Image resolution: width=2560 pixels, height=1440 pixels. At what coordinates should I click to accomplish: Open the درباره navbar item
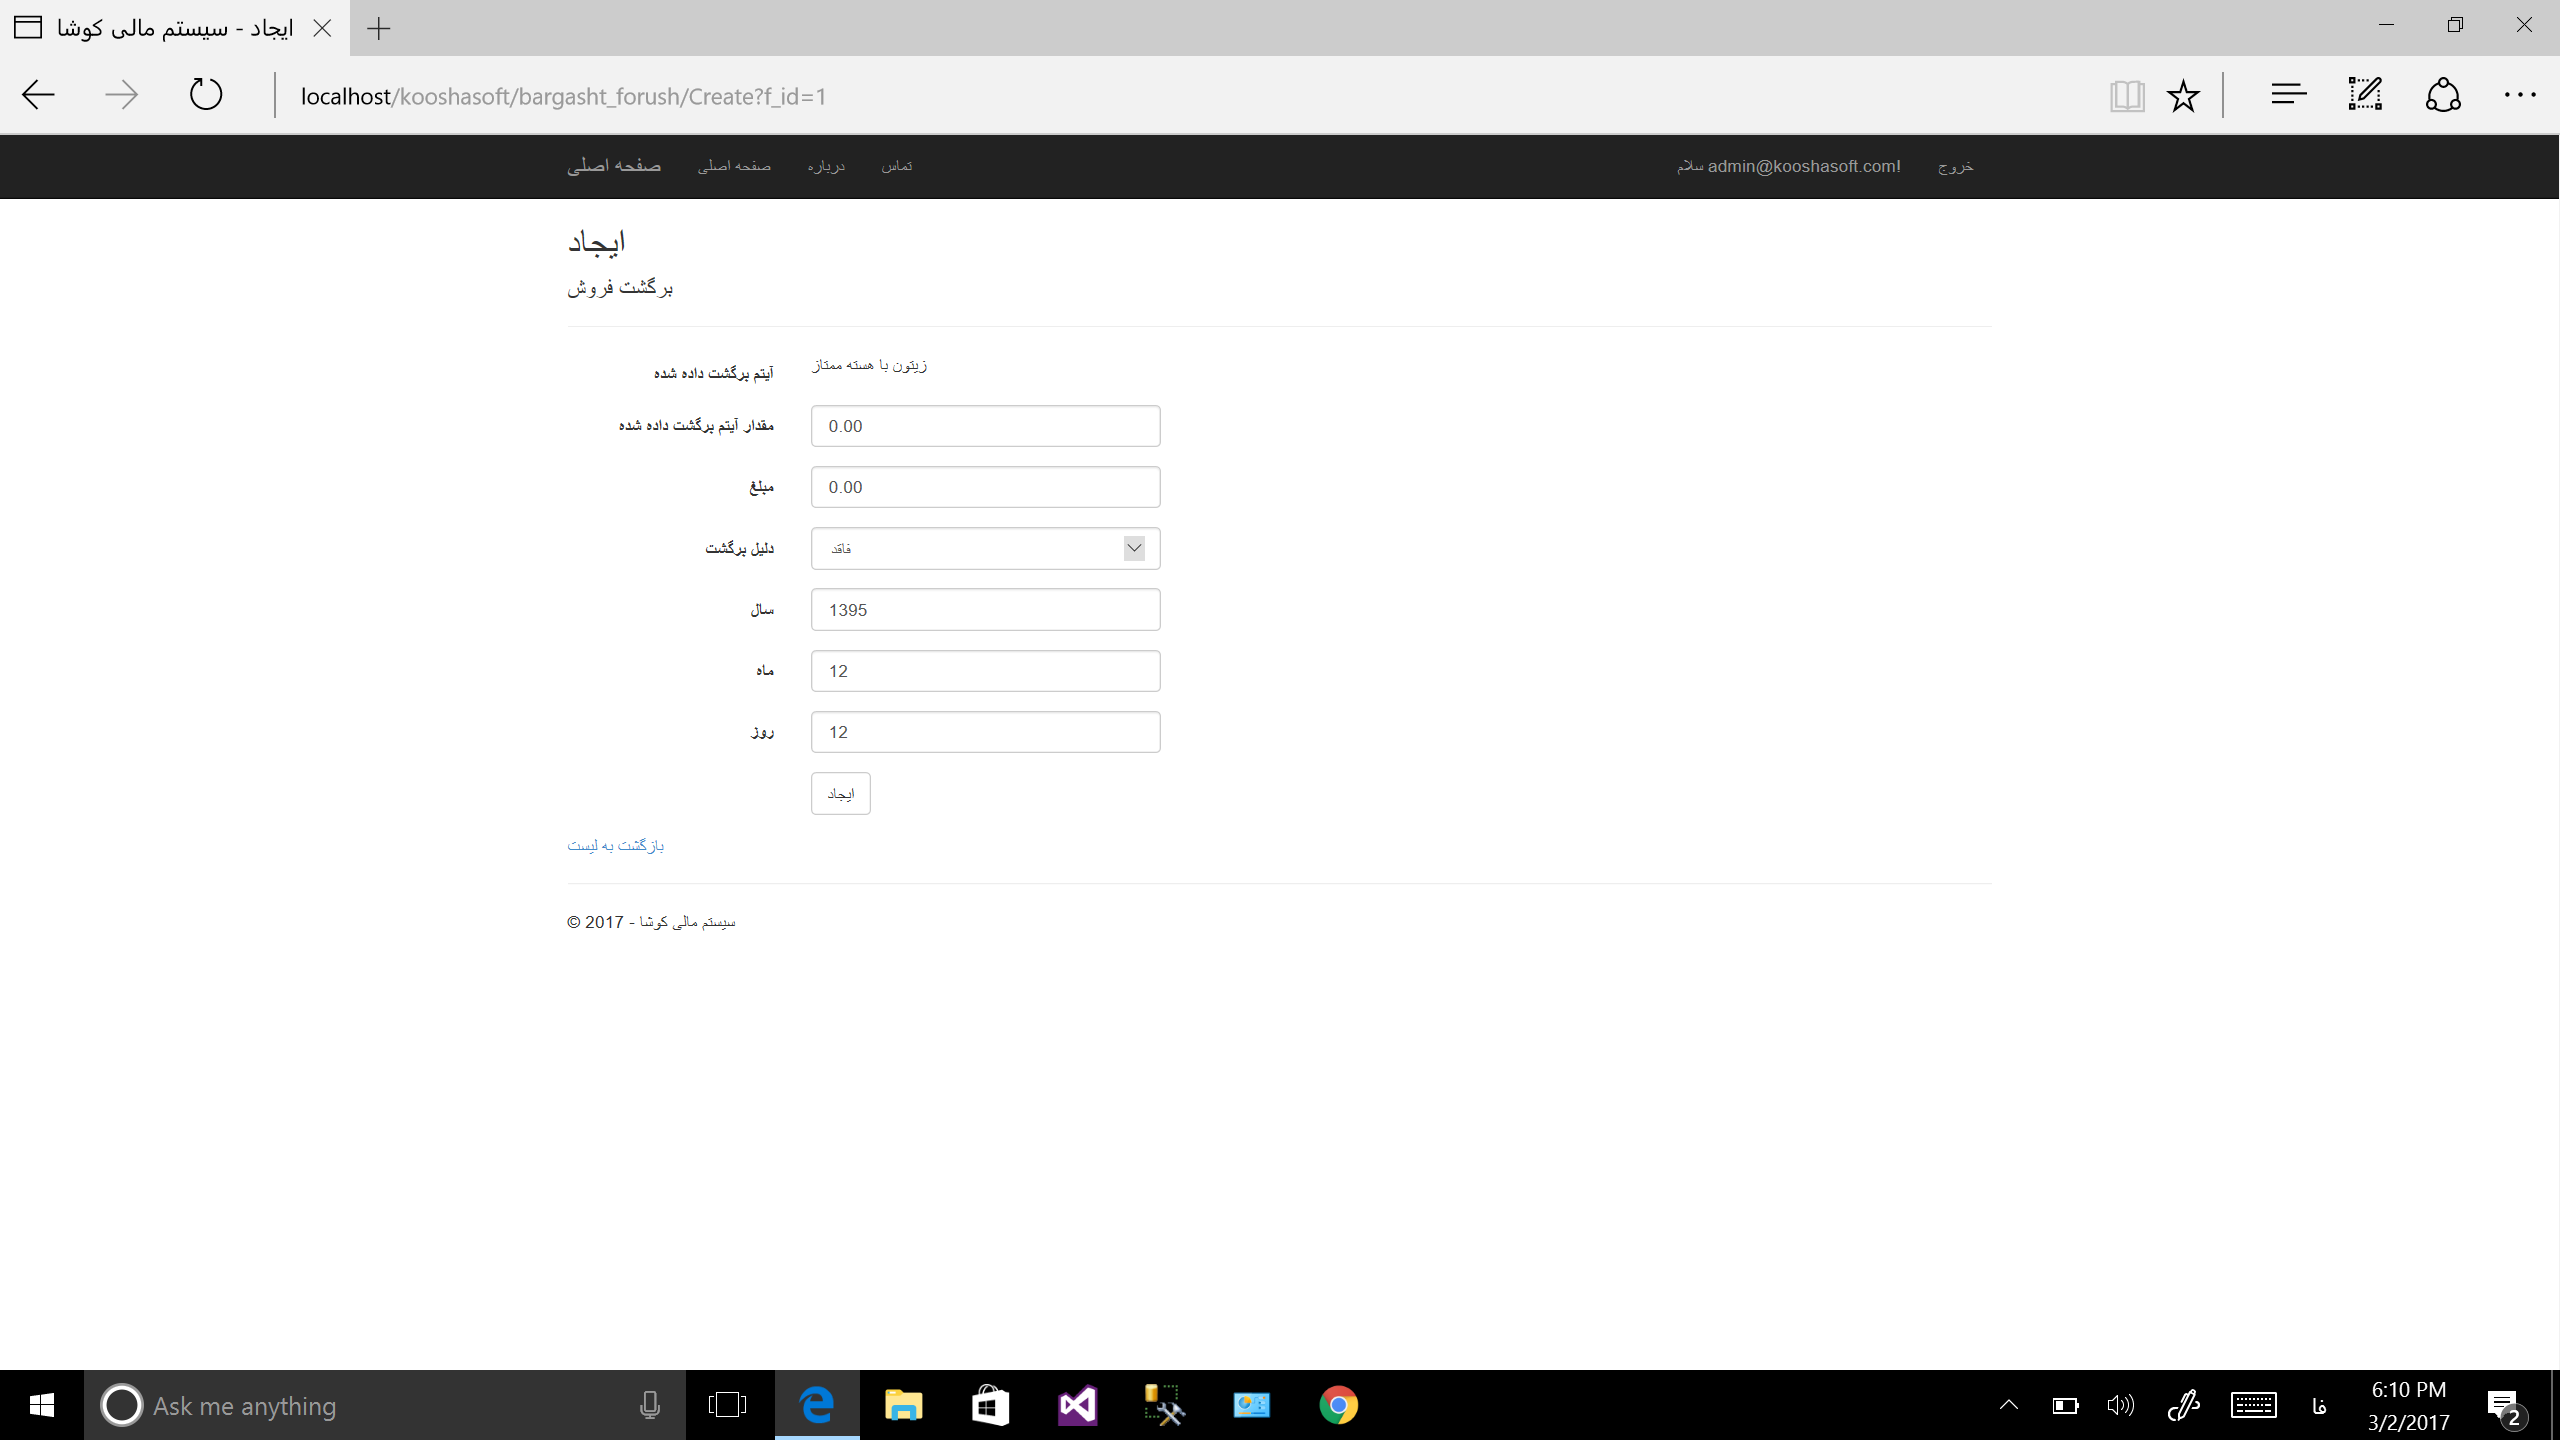[x=826, y=166]
